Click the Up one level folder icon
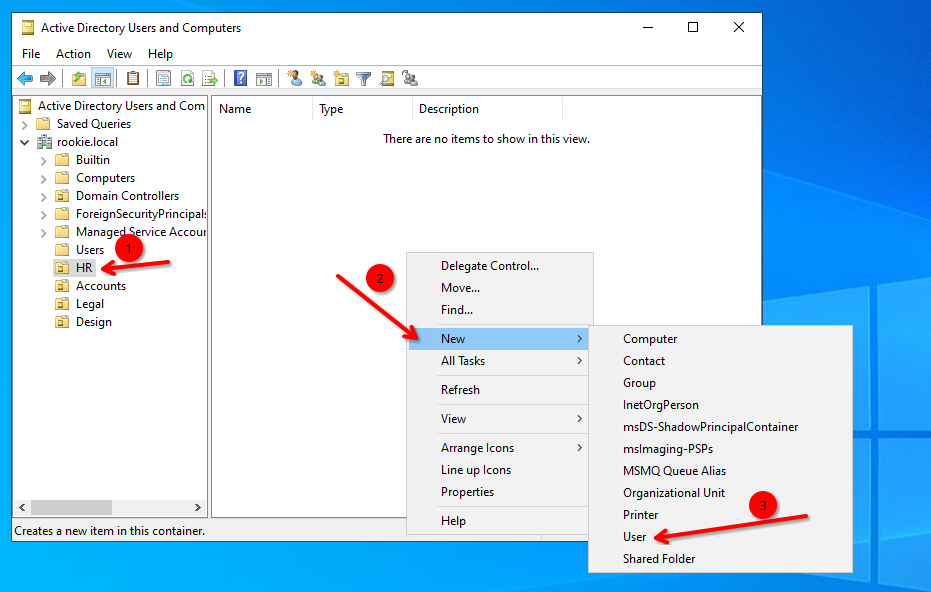The image size is (931, 592). coord(79,78)
